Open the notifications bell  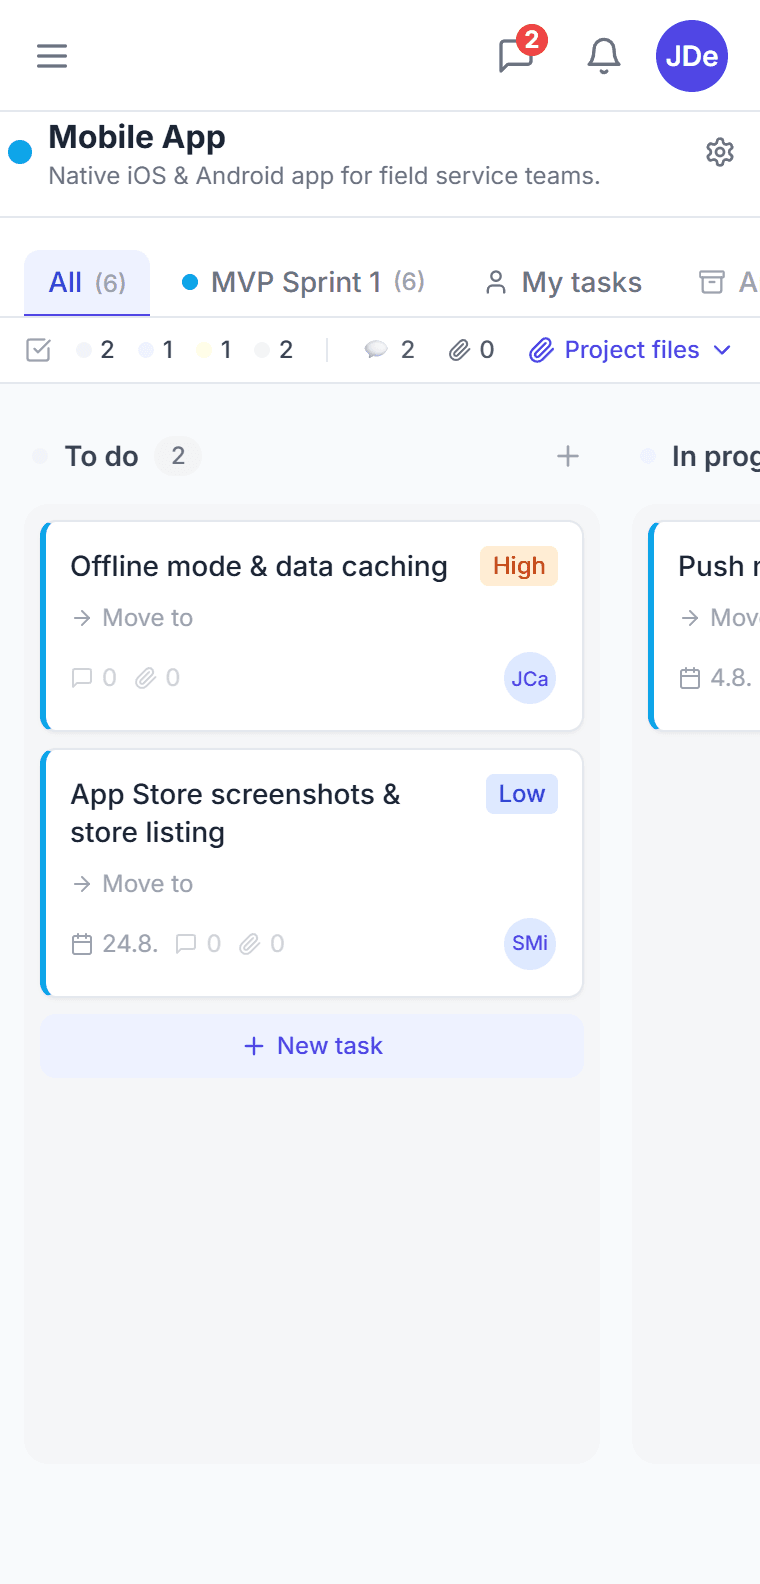tap(604, 56)
